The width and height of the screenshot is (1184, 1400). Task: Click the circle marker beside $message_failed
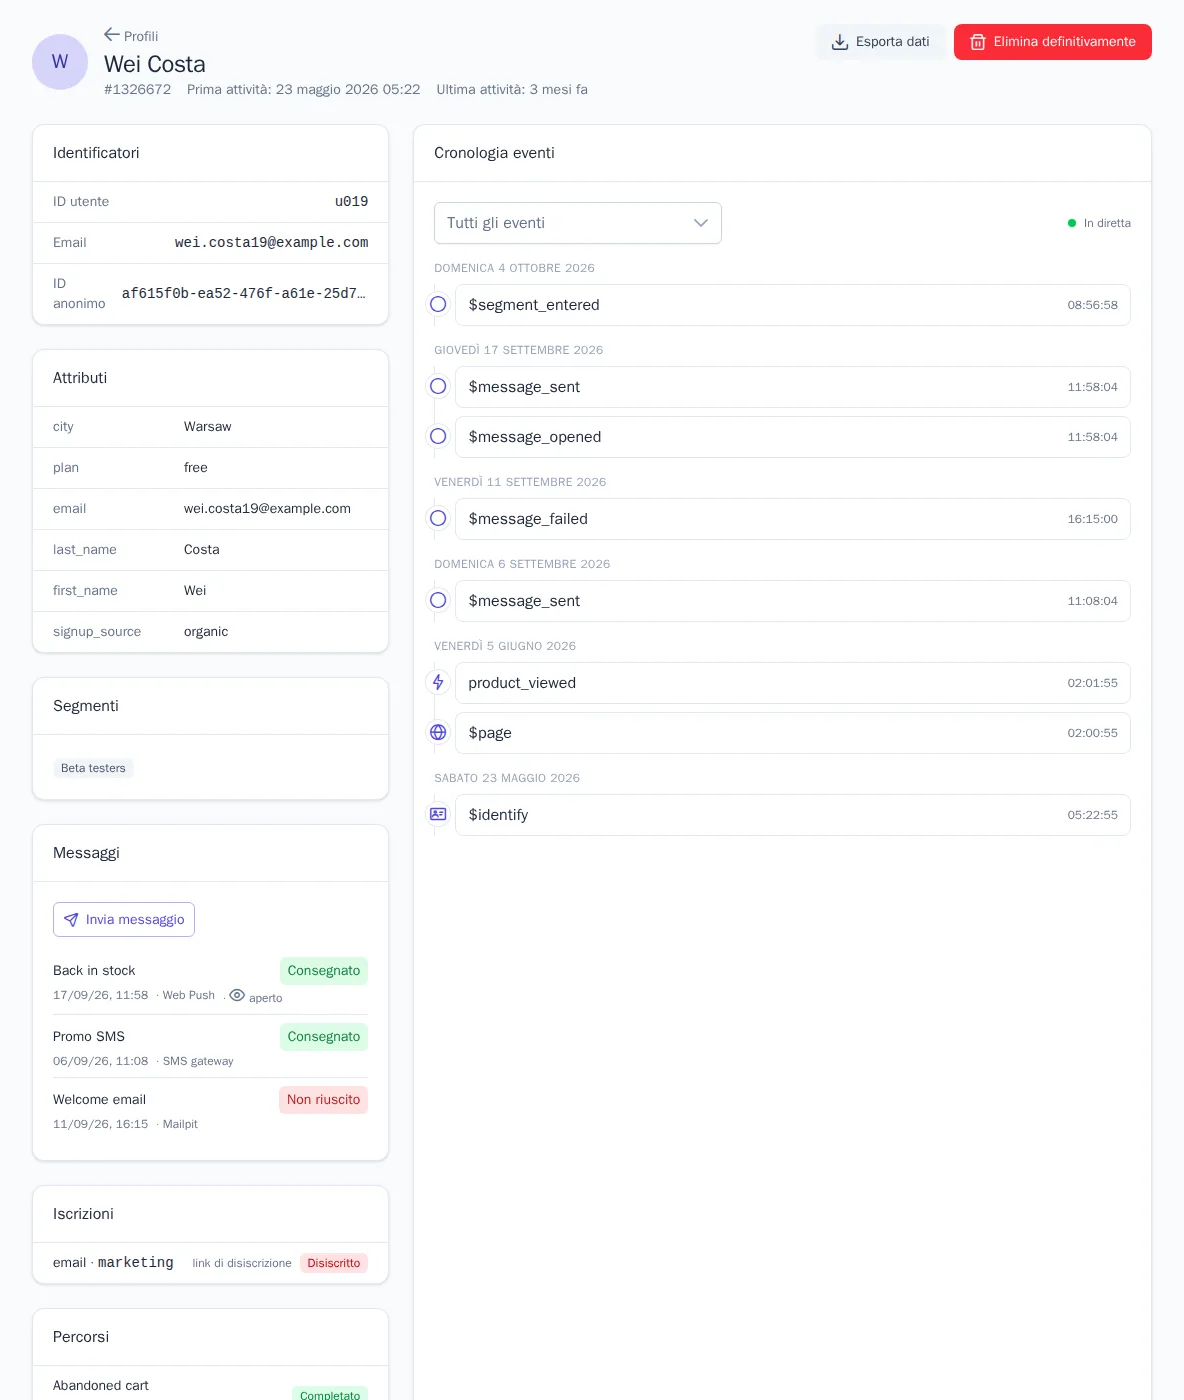click(438, 518)
